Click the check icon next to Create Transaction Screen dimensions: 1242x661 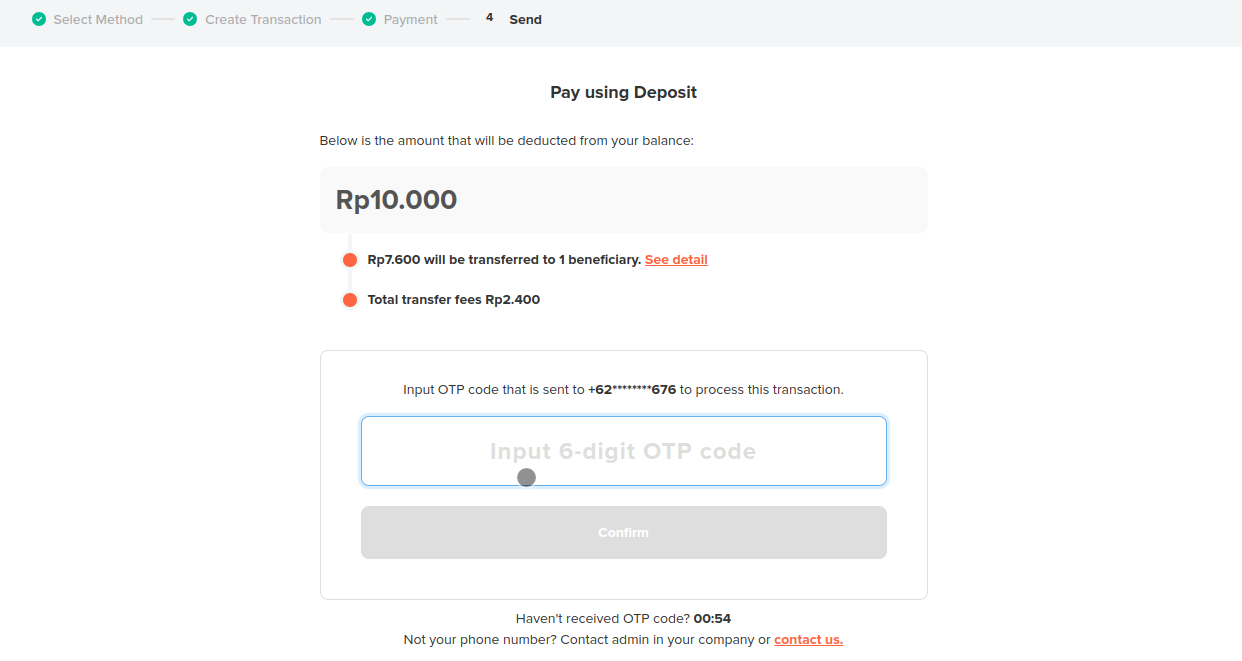[190, 19]
